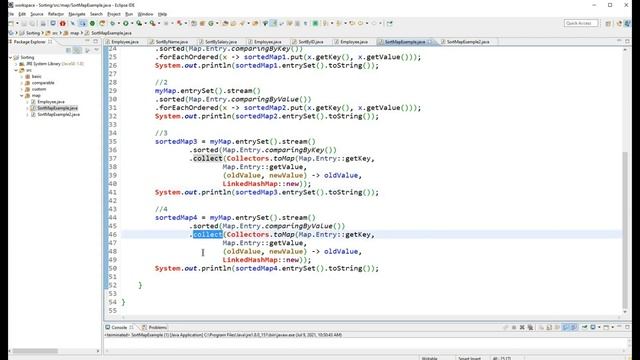Open the Window menu
This screenshot has width=640, height=360.
click(x=145, y=14)
